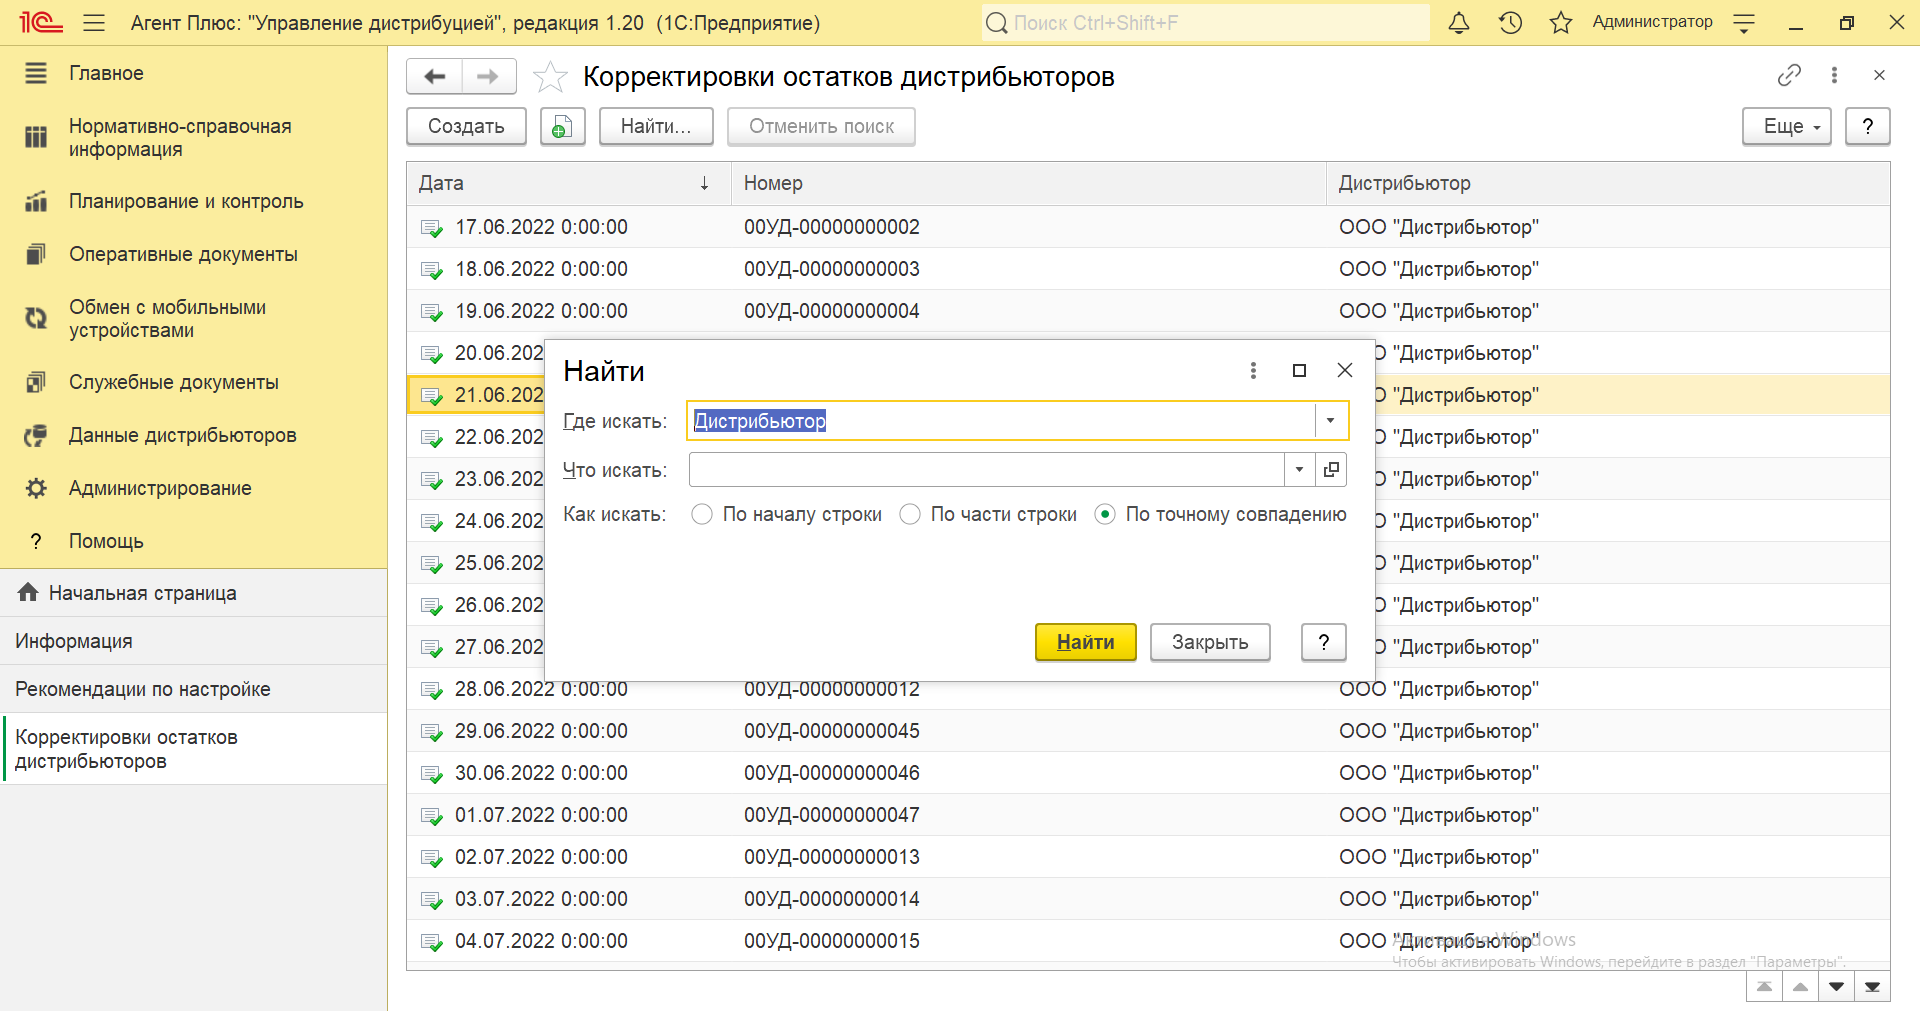Switch to the Информация tab
The height and width of the screenshot is (1011, 1920).
coord(193,641)
